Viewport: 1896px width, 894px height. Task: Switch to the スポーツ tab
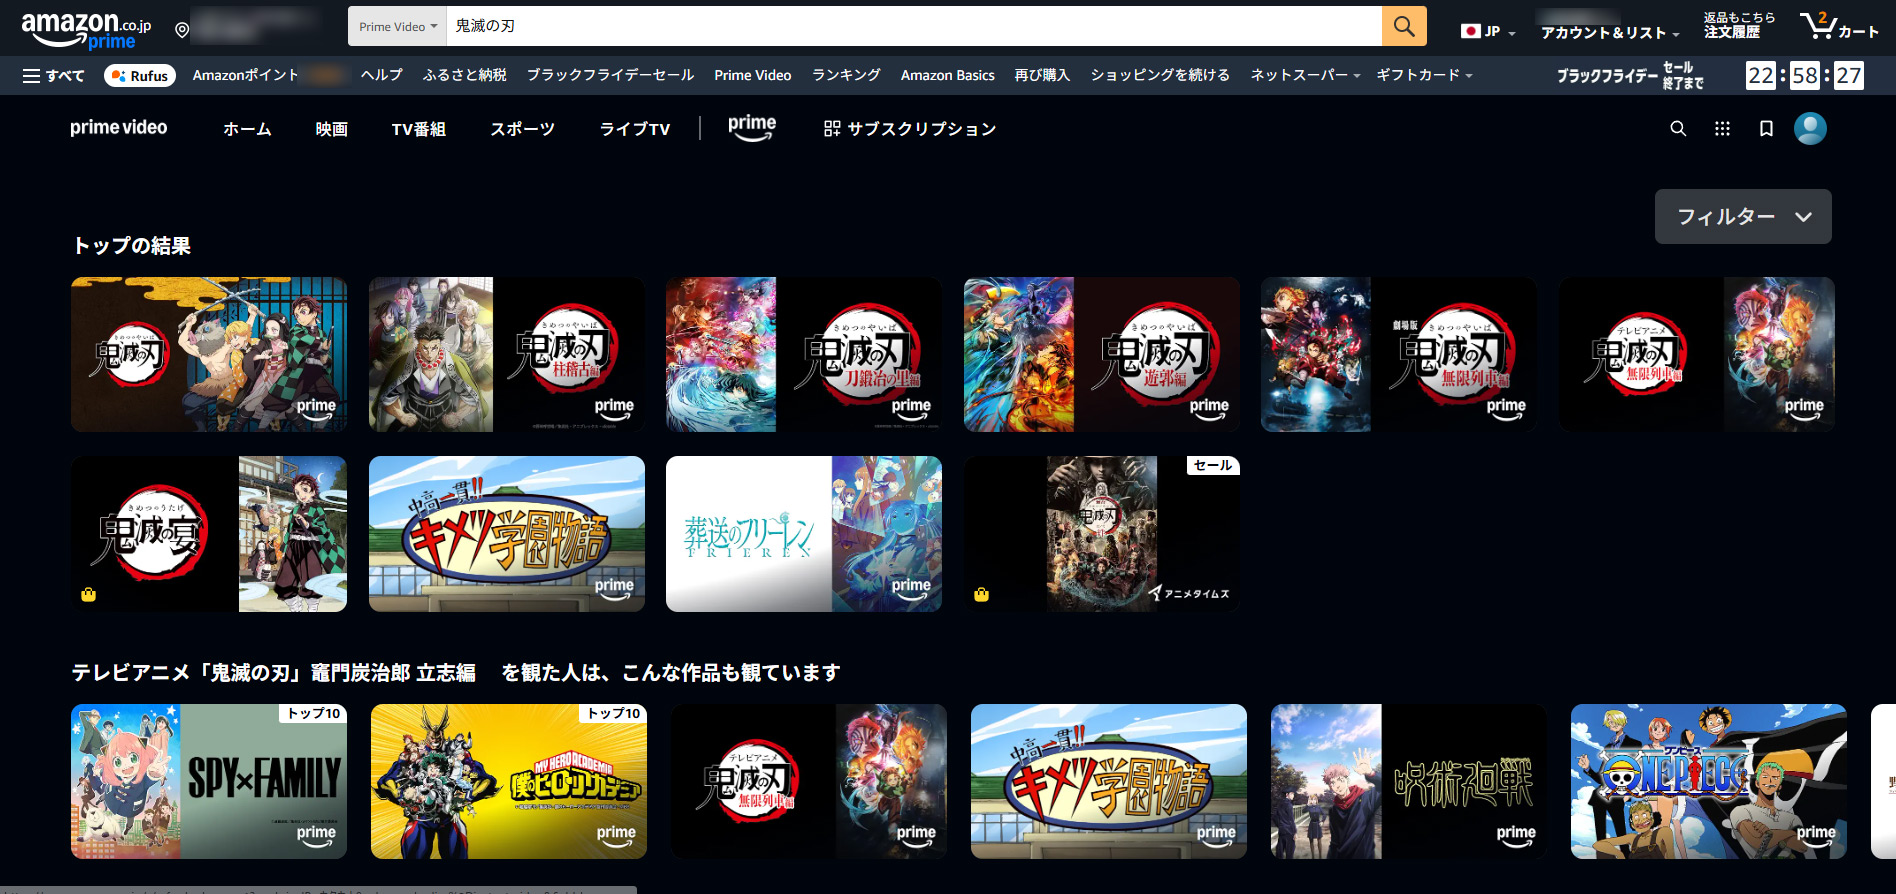tap(522, 129)
